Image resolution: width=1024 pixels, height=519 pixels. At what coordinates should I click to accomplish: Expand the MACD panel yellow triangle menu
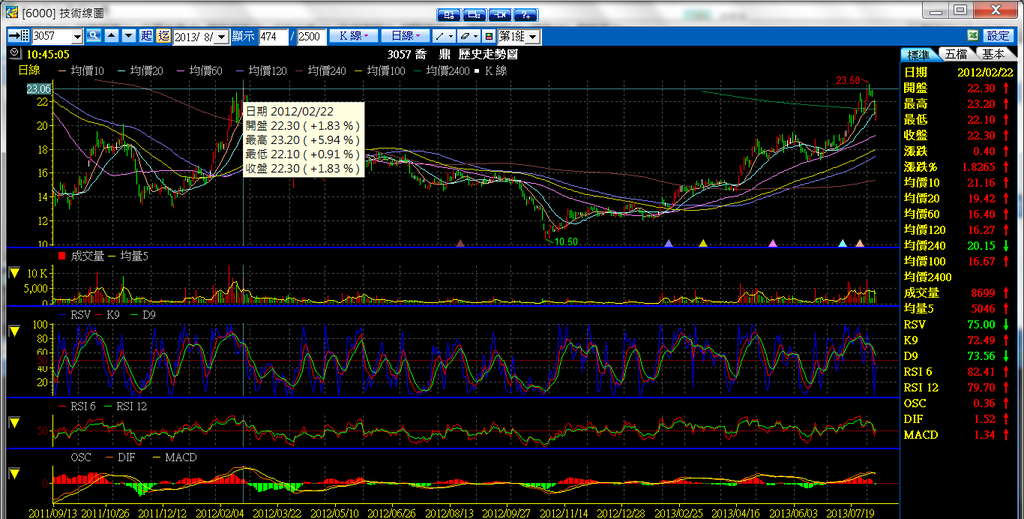14,474
